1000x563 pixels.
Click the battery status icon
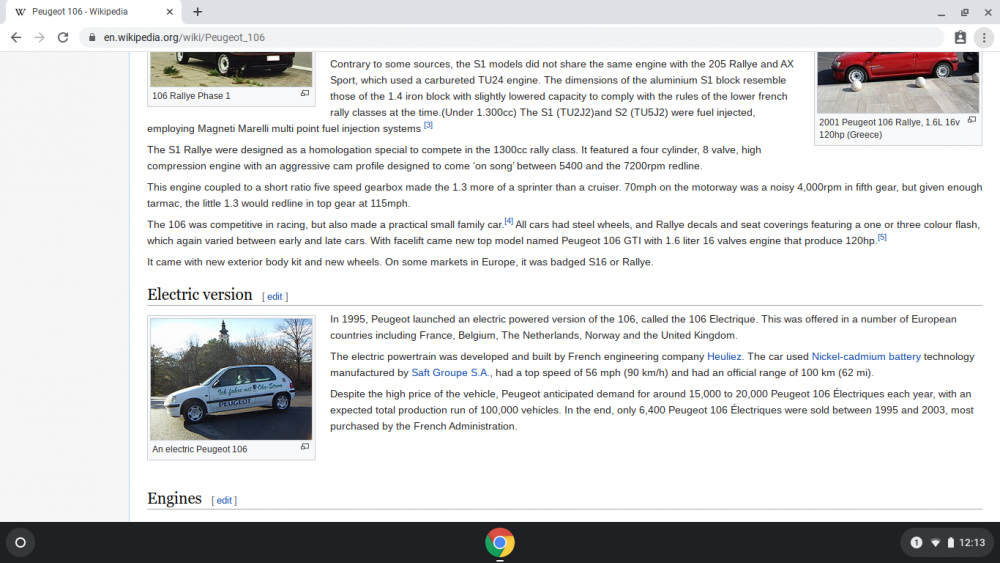(x=950, y=543)
